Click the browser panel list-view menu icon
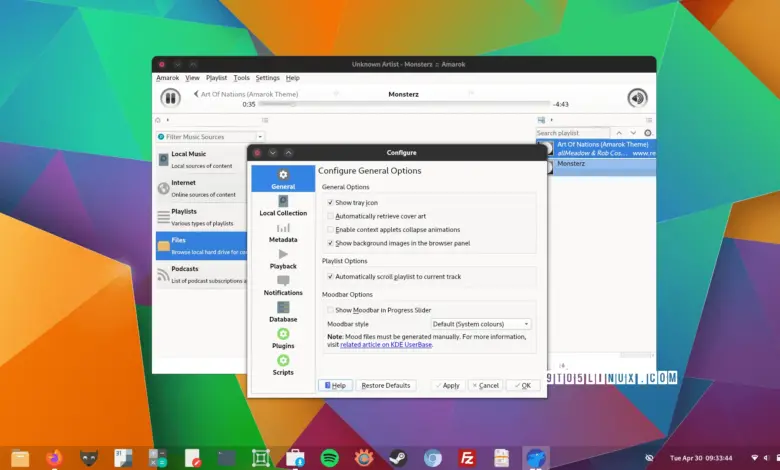This screenshot has height=470, width=780. coord(265,120)
